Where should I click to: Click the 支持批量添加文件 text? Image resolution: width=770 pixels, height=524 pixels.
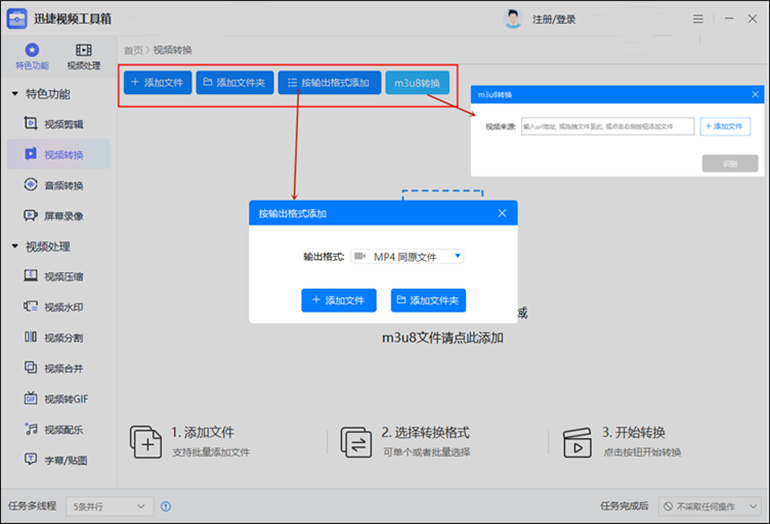[x=211, y=452]
